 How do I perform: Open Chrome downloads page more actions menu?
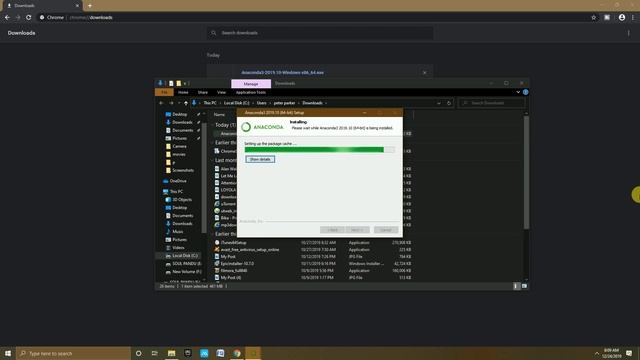click(629, 33)
